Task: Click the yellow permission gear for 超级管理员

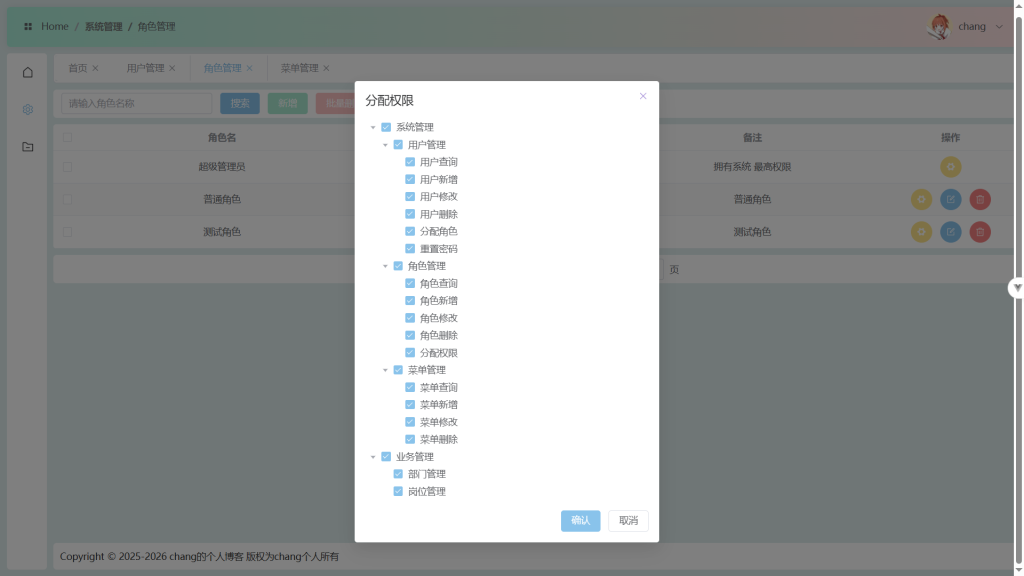Action: (950, 167)
